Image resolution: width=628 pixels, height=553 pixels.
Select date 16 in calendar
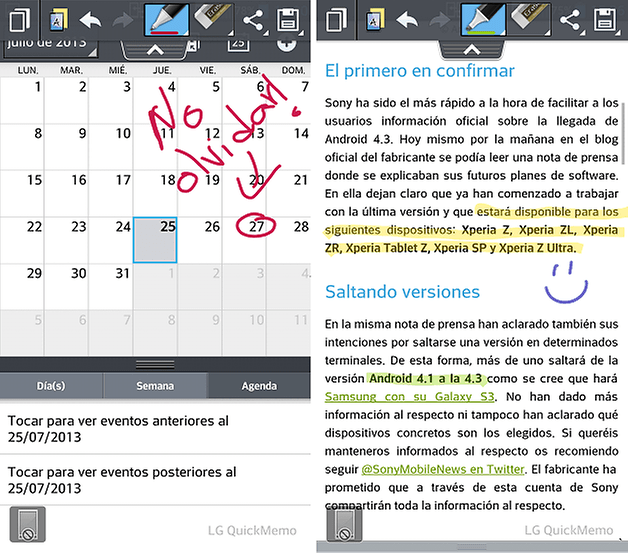[x=66, y=194]
